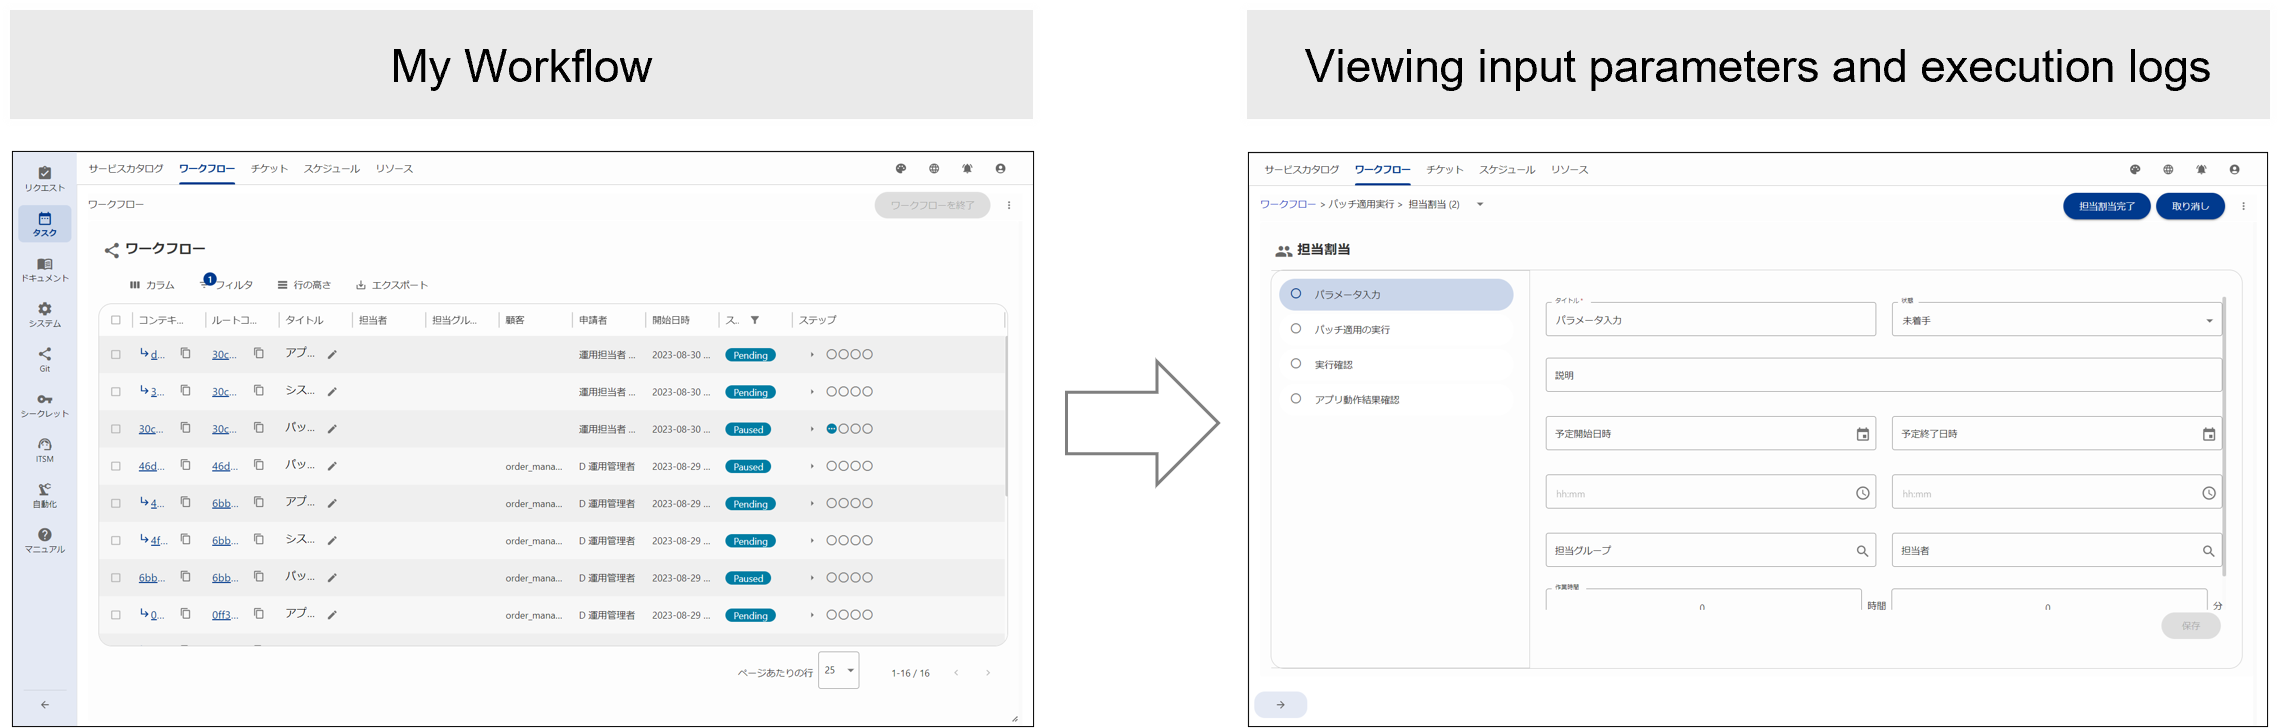This screenshot has height=728, width=2280.
Task: Open the 行の高さ row height menu
Action: point(304,285)
